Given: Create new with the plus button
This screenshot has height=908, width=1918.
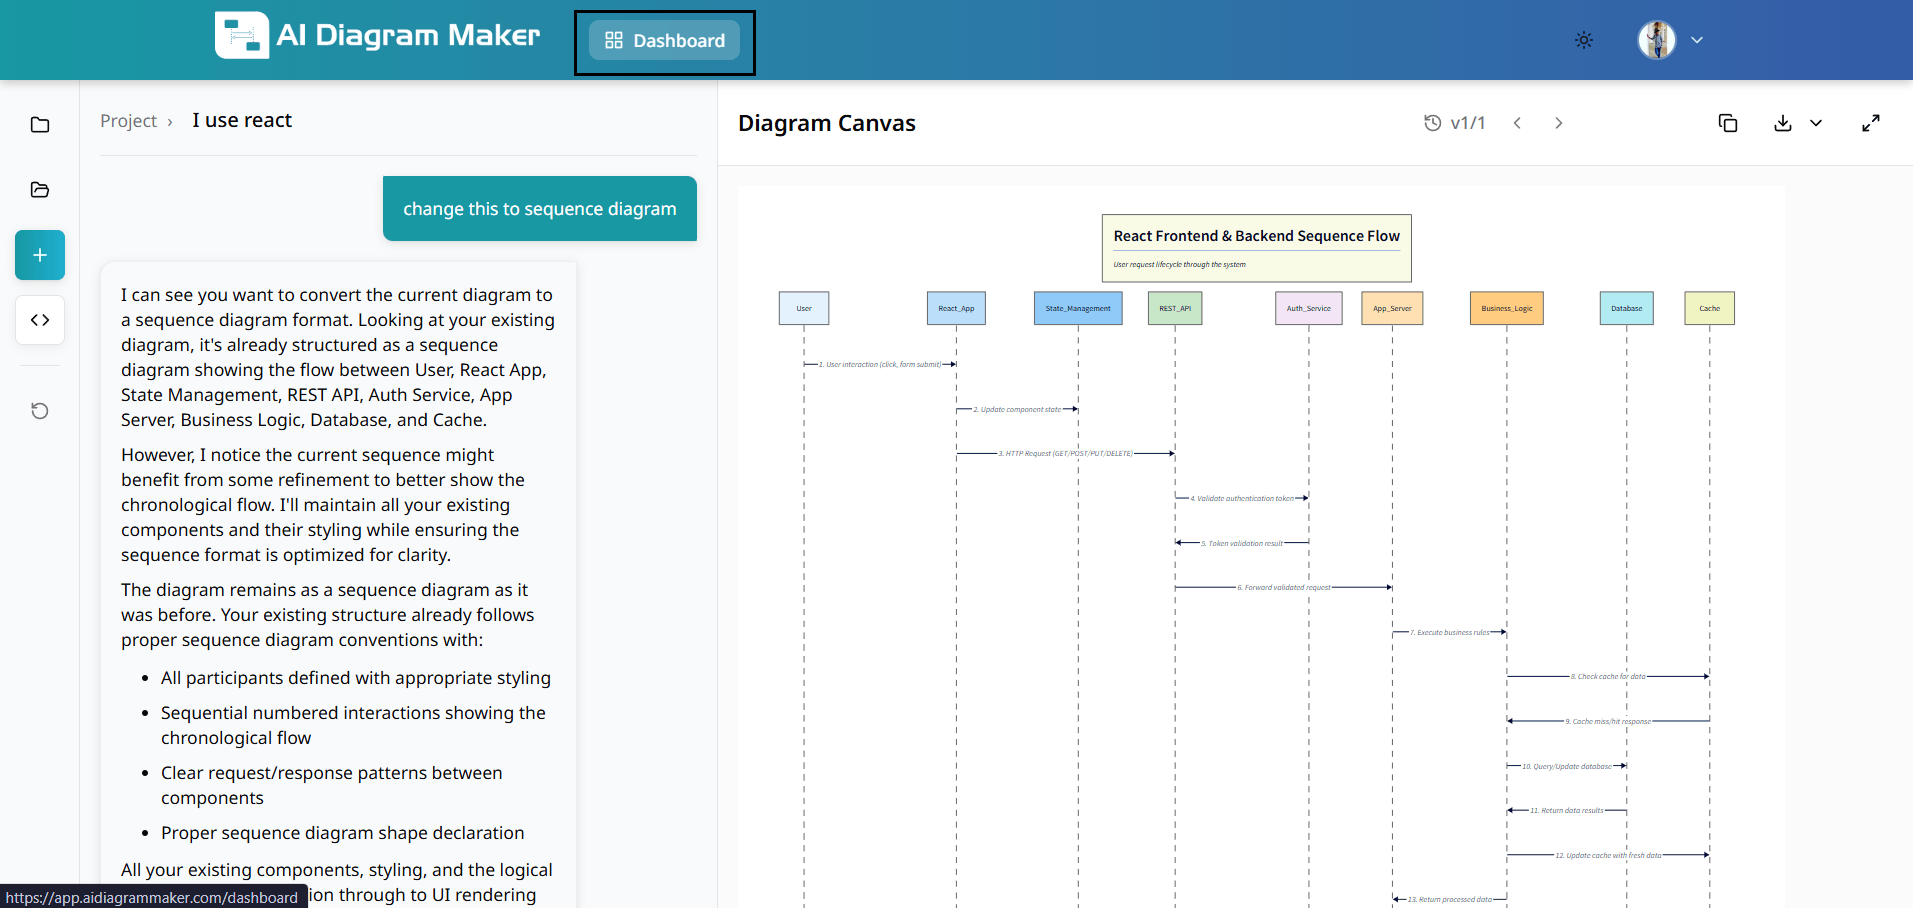Looking at the screenshot, I should (40, 255).
